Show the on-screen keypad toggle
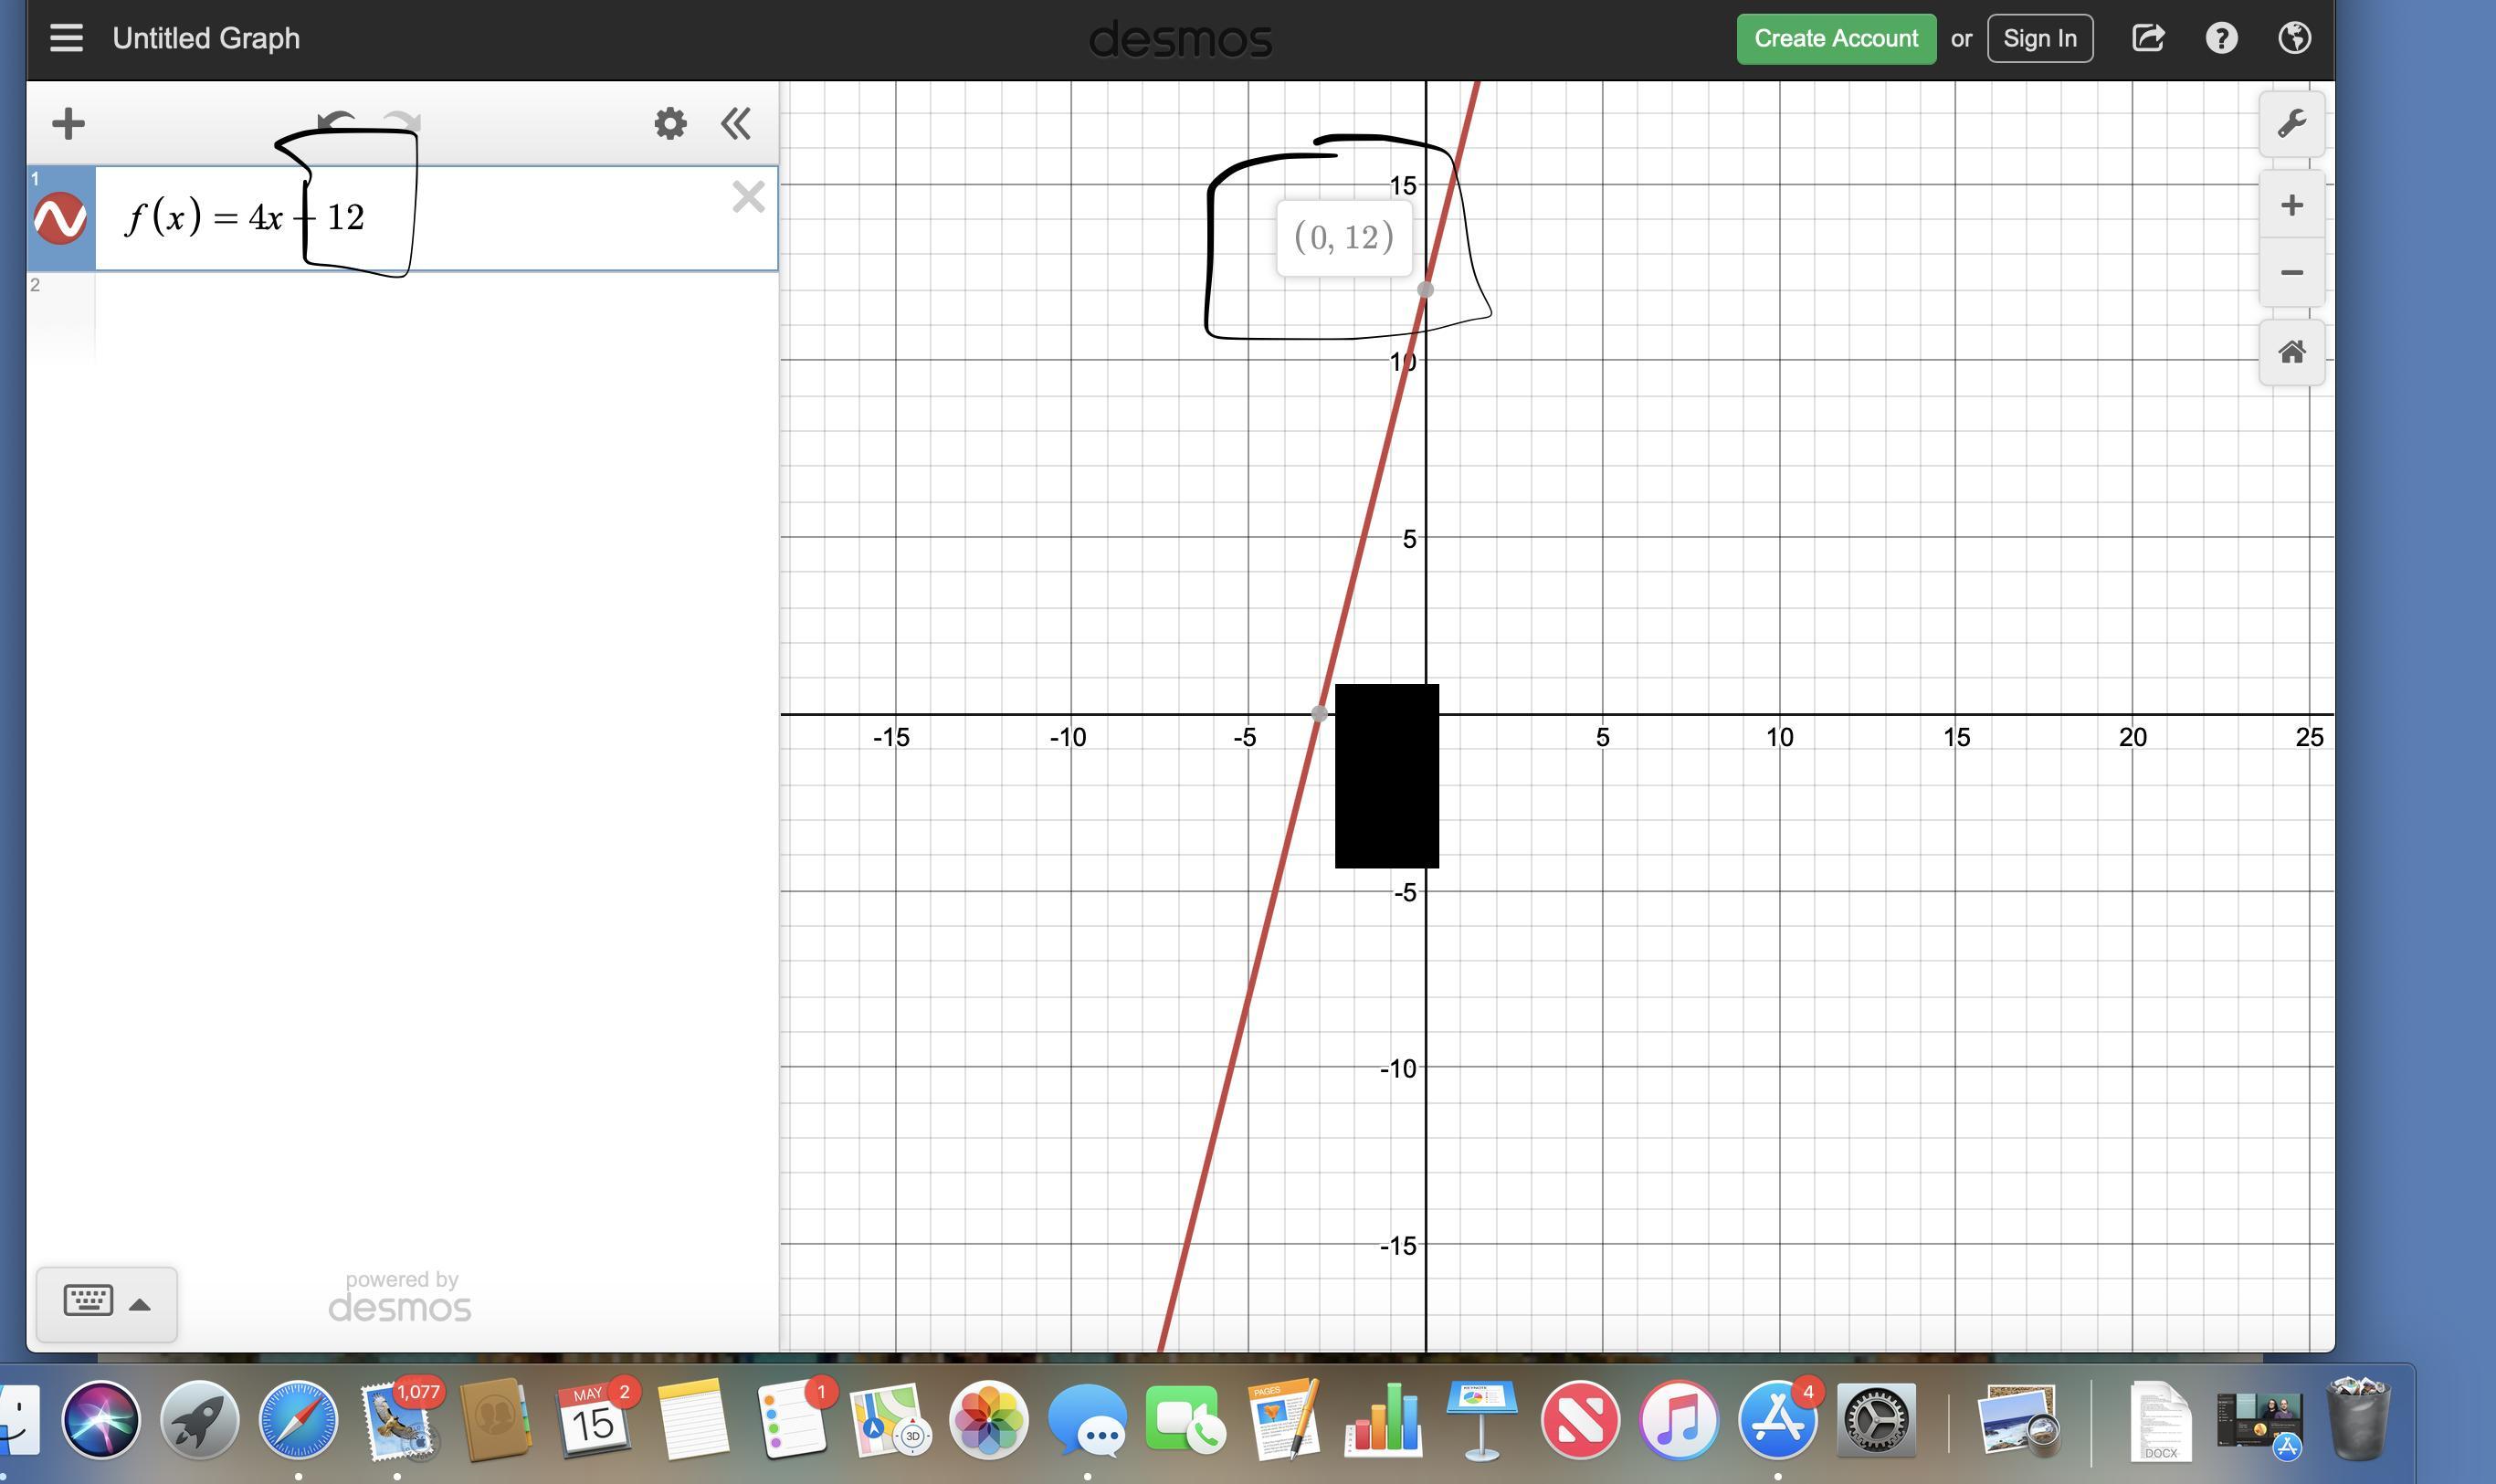This screenshot has height=1484, width=2496. coord(106,1303)
